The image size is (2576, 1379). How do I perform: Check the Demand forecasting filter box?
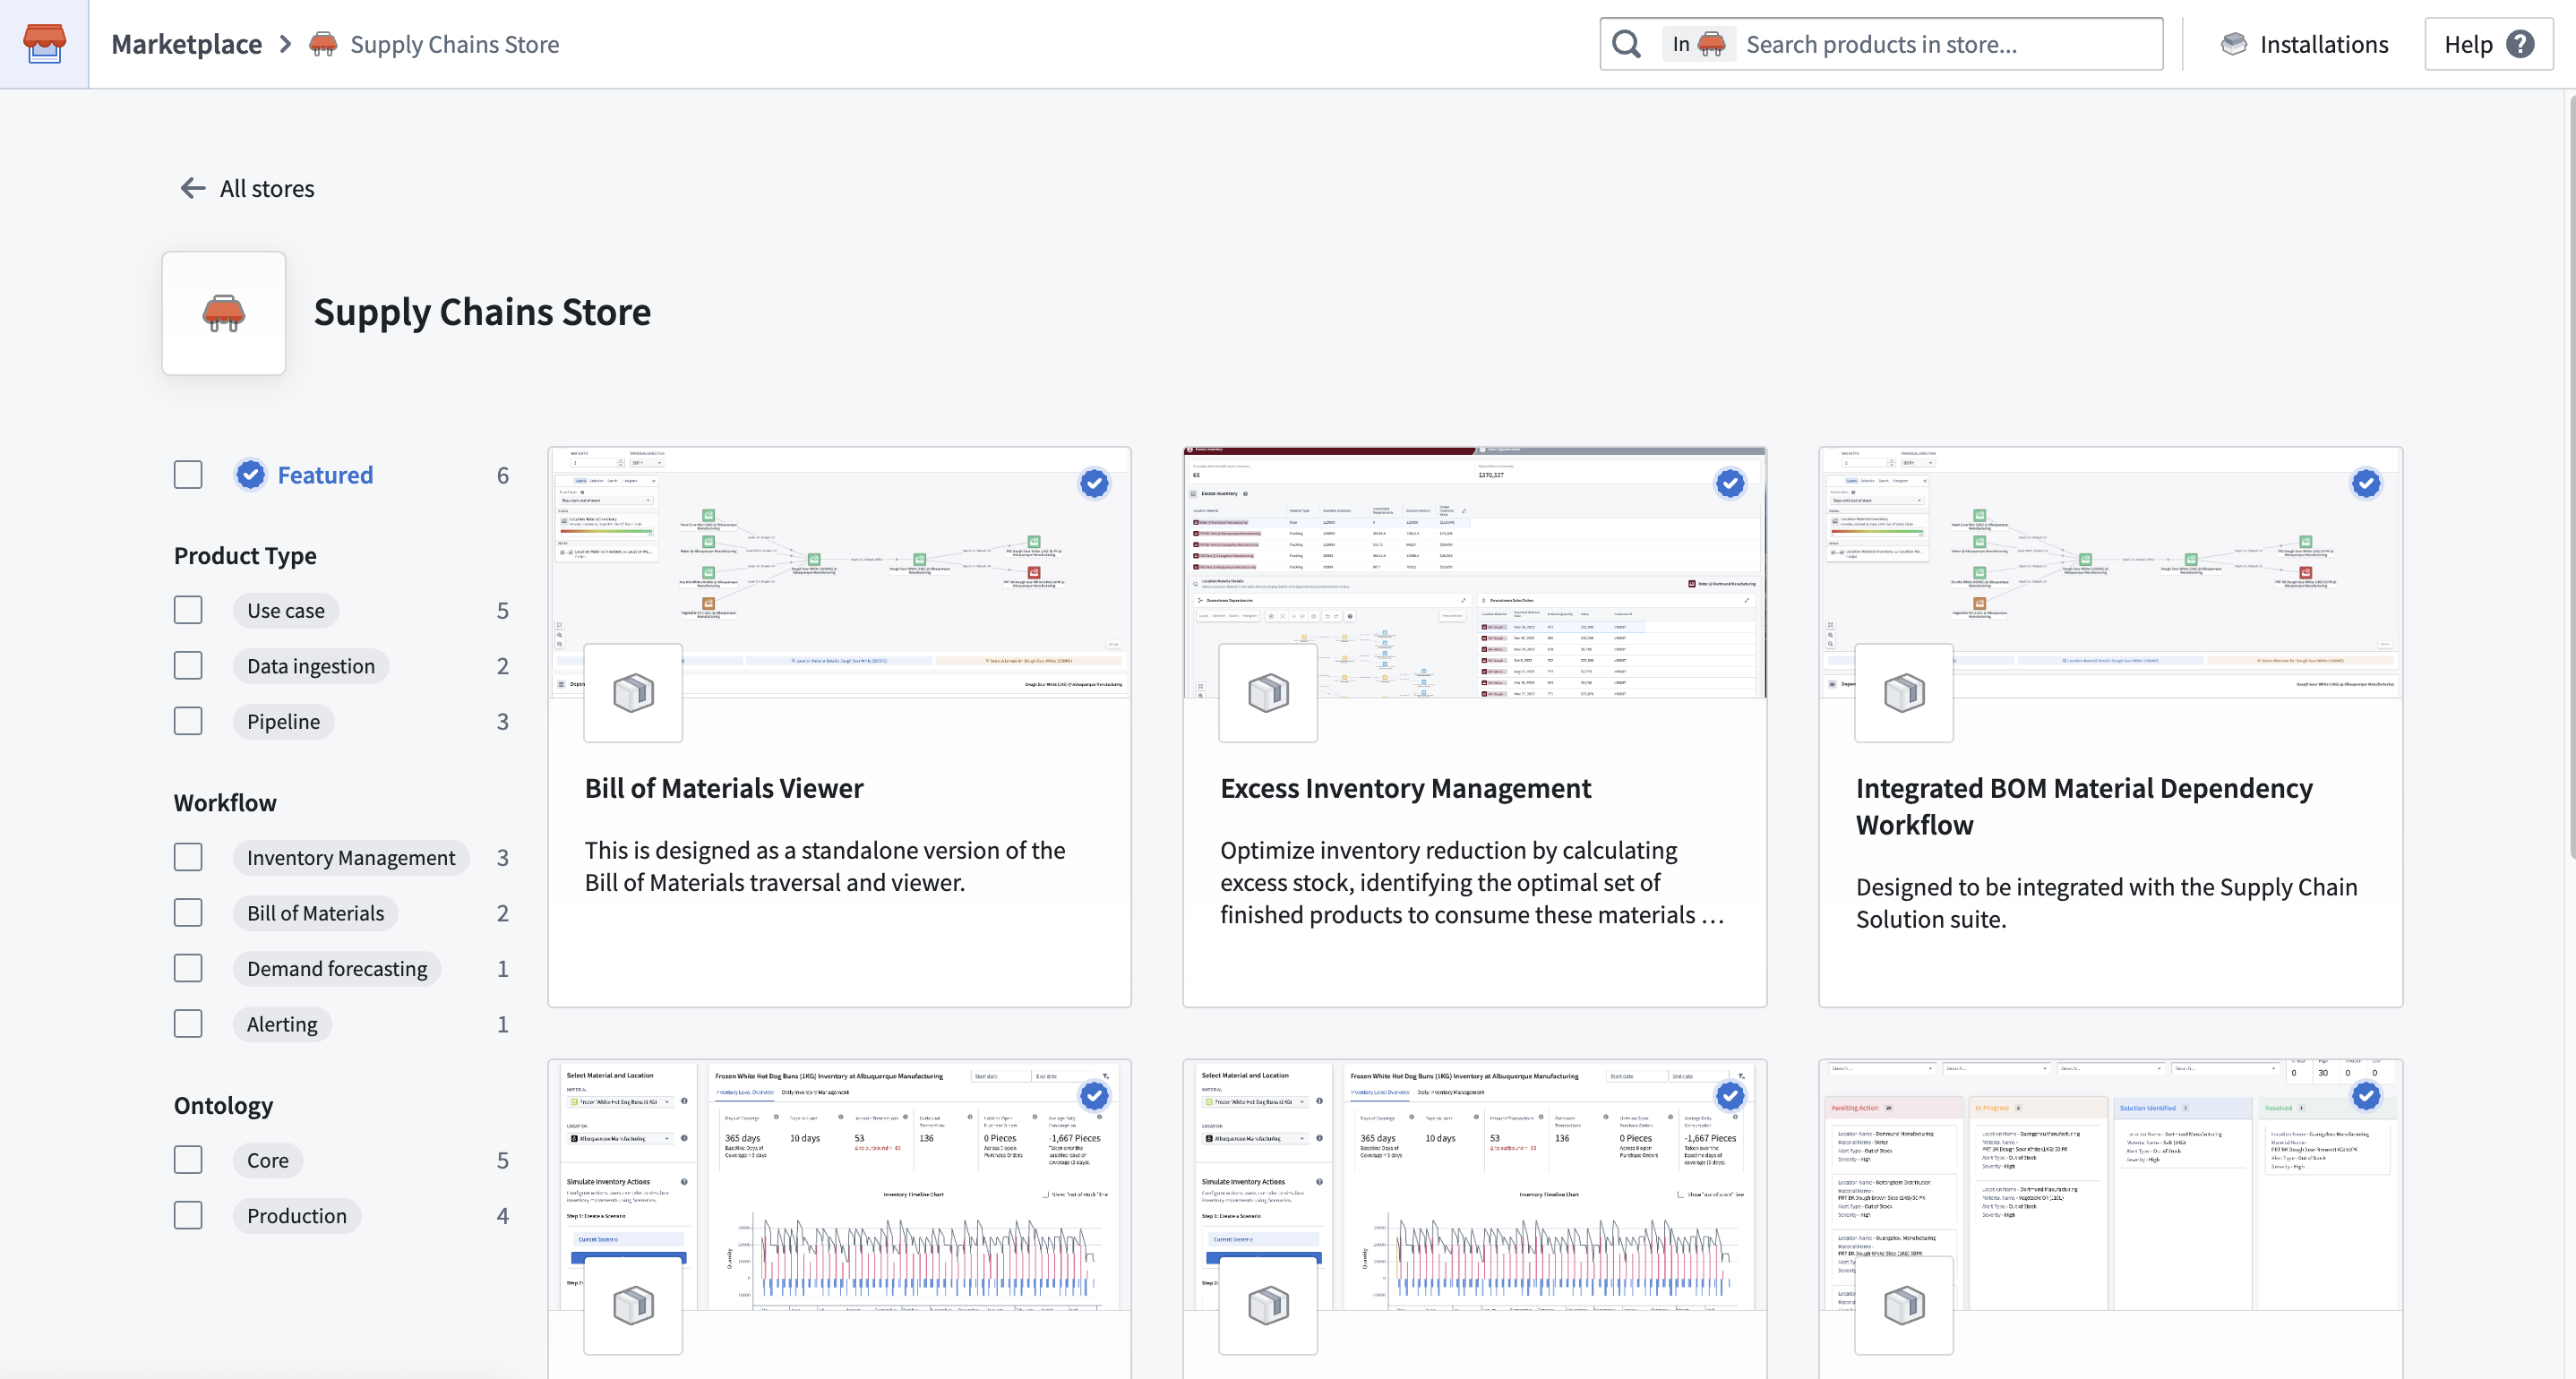[188, 968]
